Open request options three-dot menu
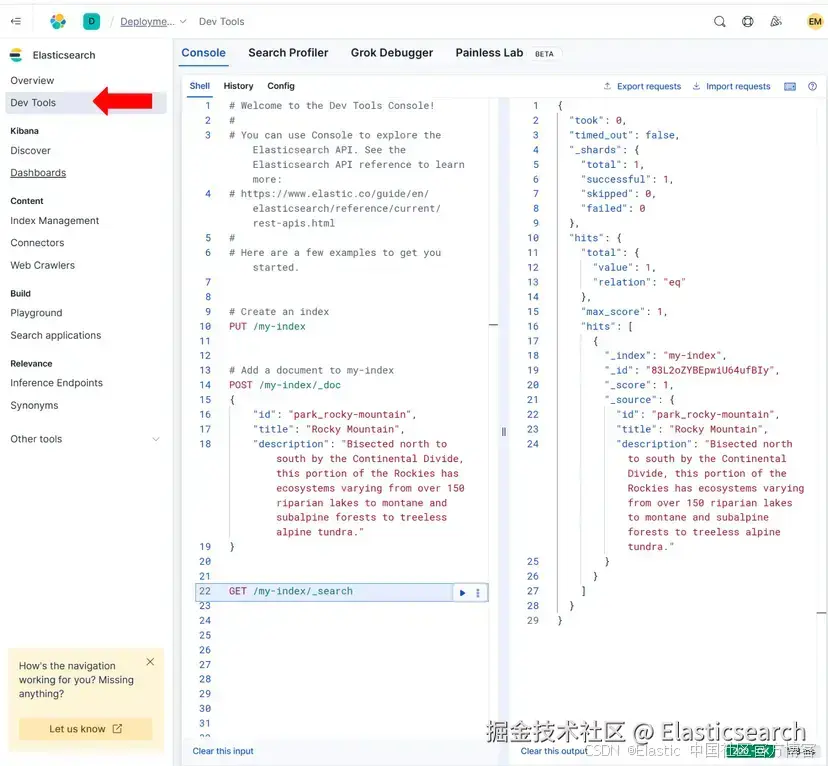This screenshot has width=828, height=766. (478, 593)
